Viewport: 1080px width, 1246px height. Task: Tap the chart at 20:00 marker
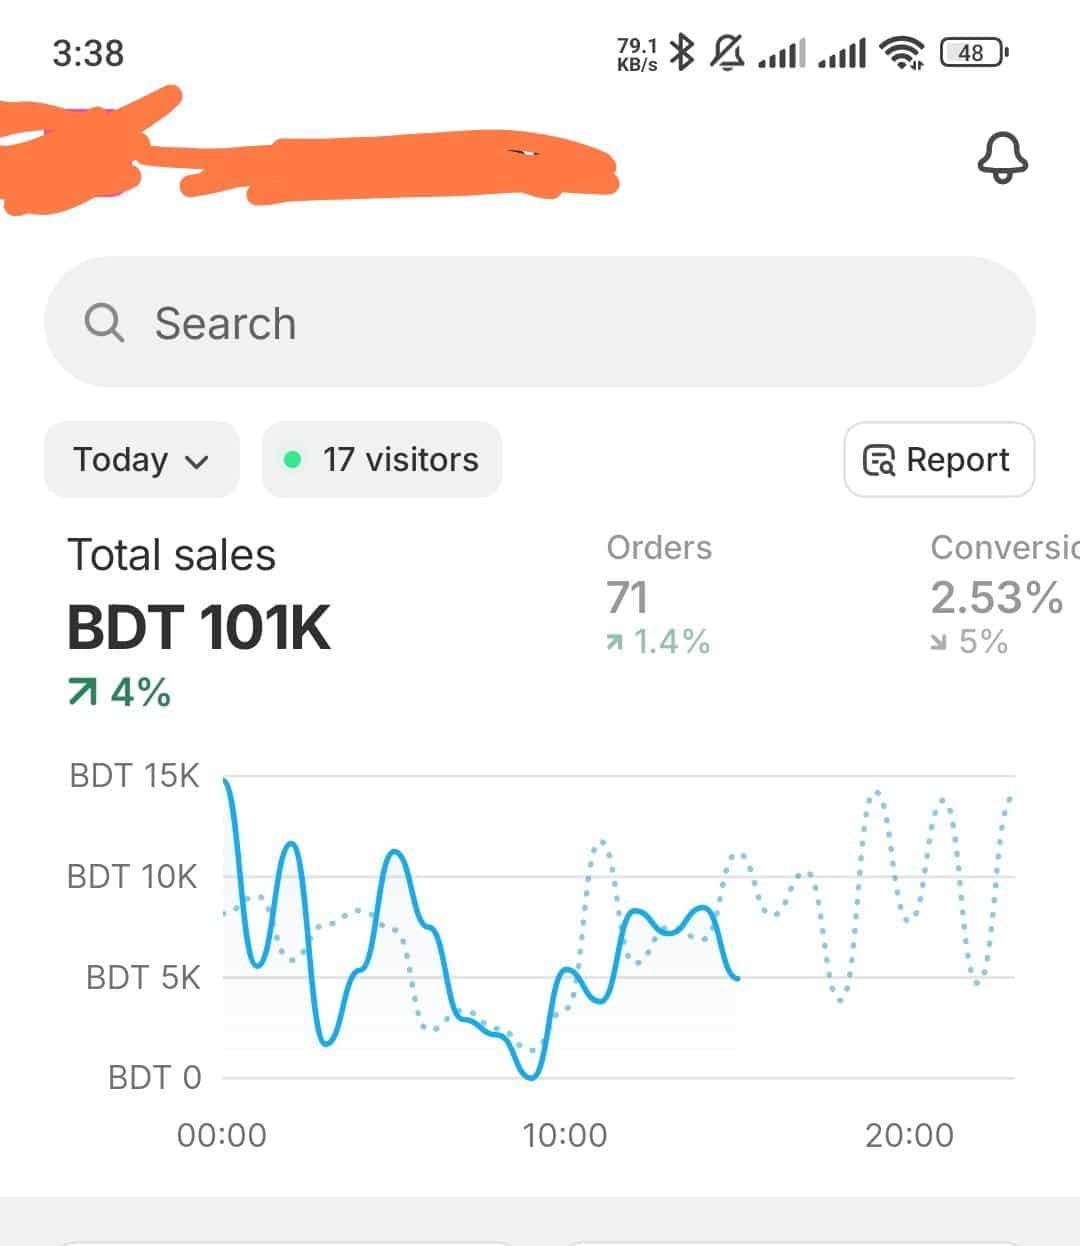pyautogui.click(x=909, y=1136)
